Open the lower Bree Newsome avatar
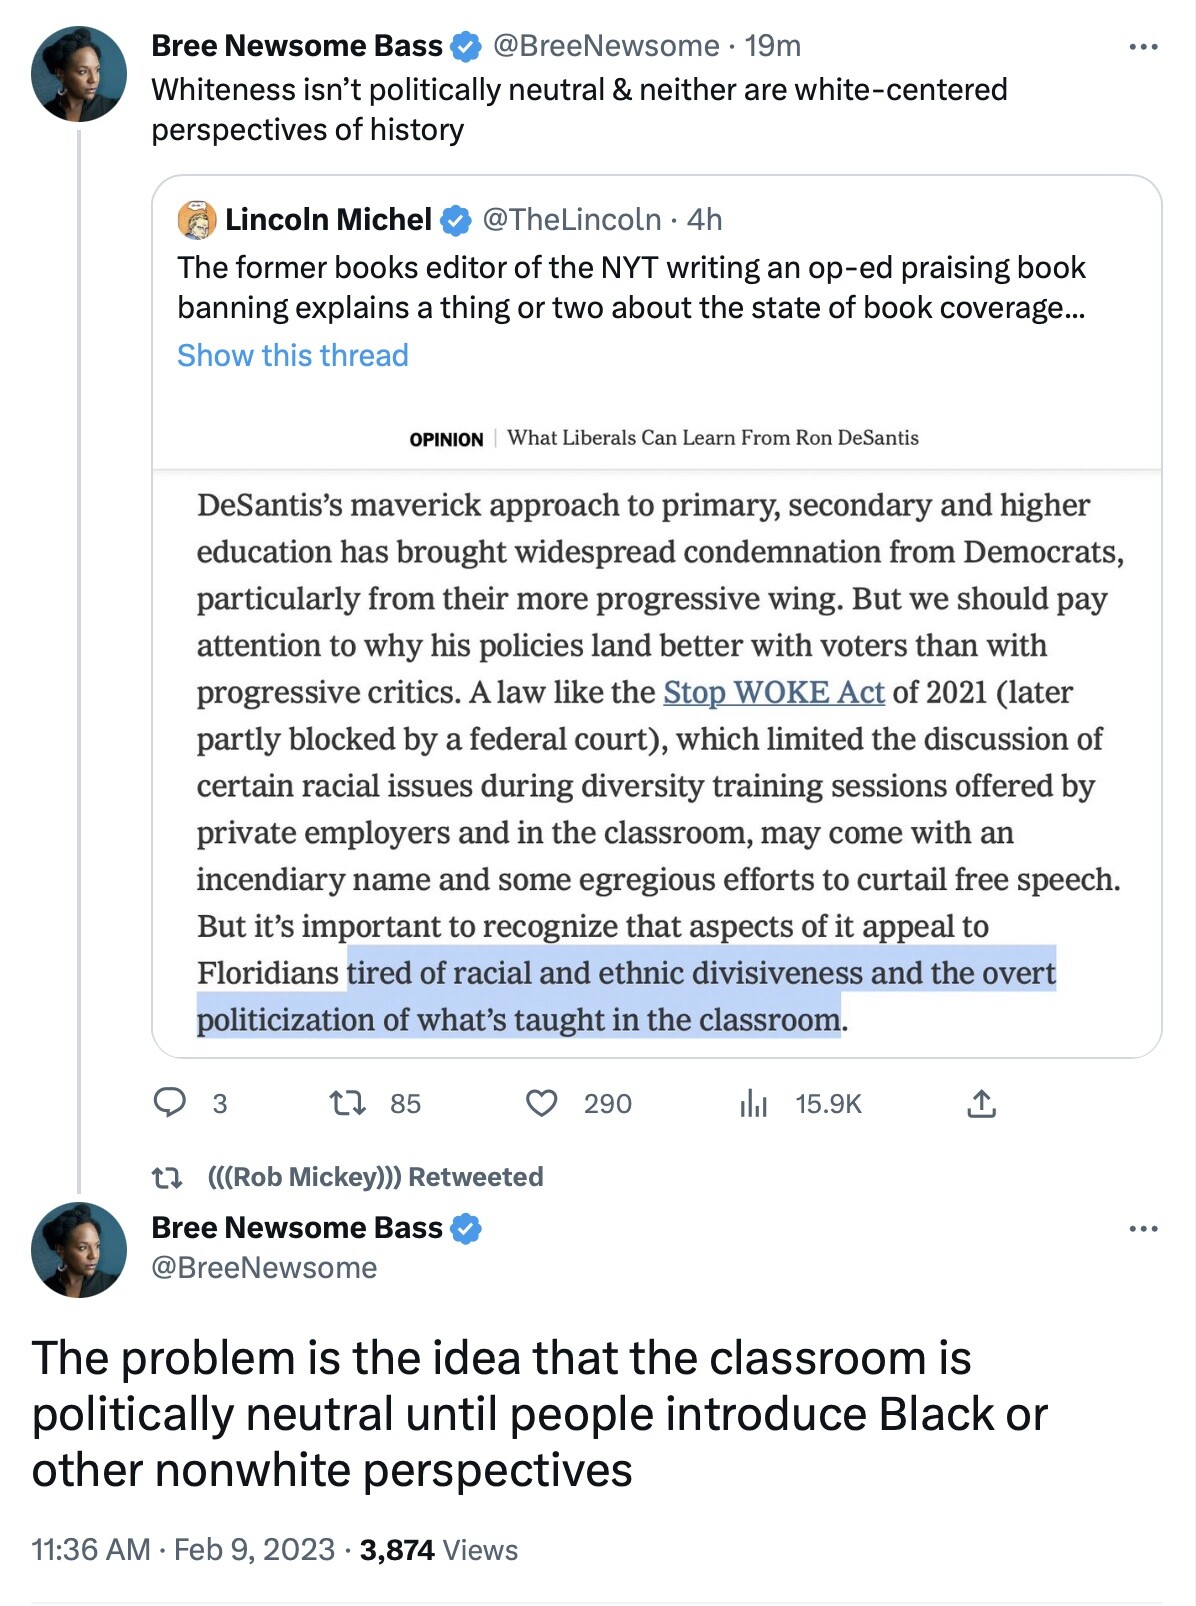The width and height of the screenshot is (1196, 1606). (x=79, y=1250)
